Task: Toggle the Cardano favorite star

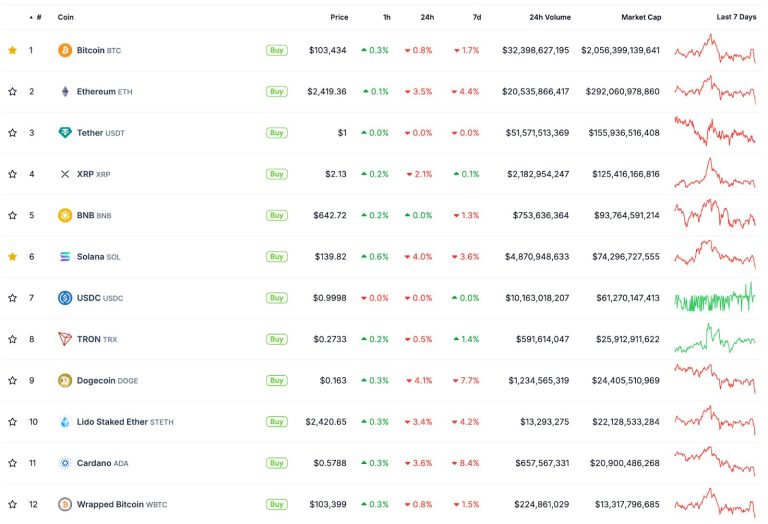Action: point(13,463)
